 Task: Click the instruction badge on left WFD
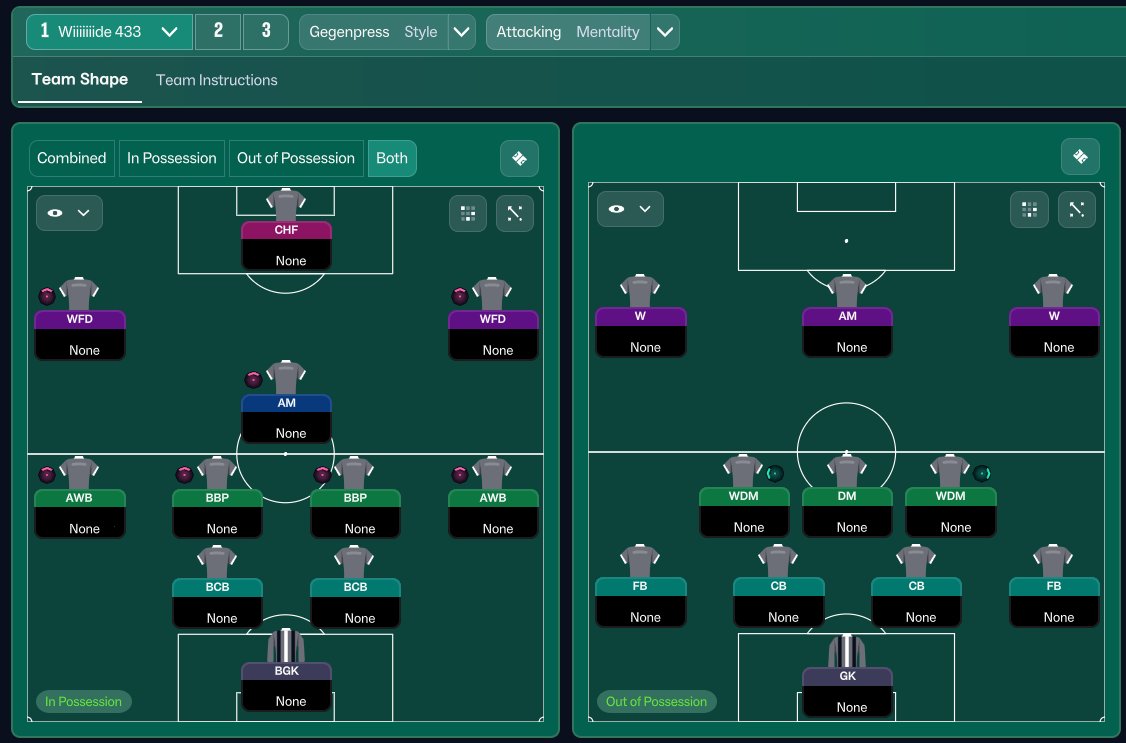47,296
